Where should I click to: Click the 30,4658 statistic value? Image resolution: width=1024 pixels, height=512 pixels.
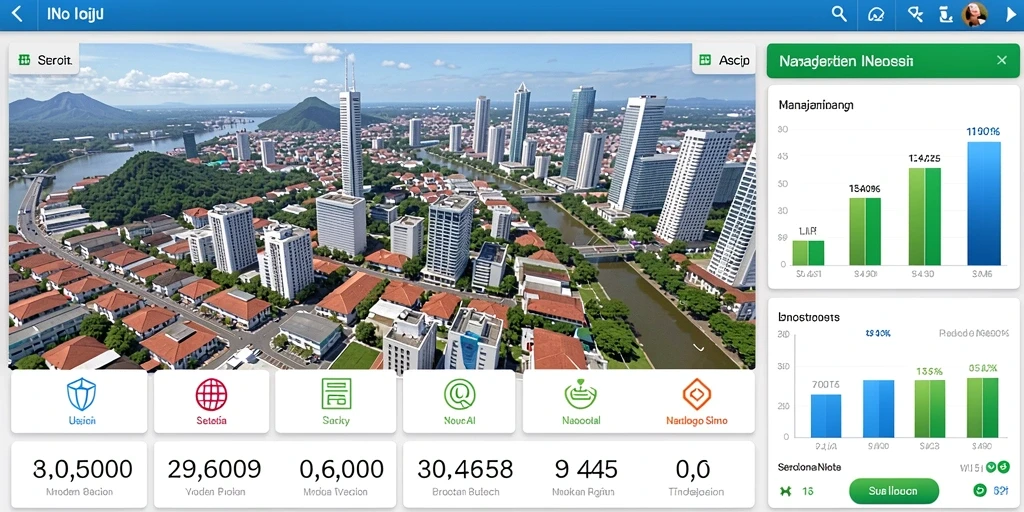click(465, 469)
